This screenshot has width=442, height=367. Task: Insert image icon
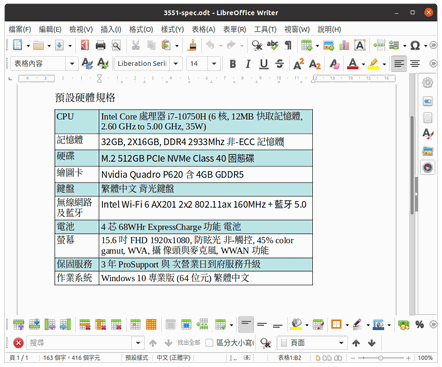pyautogui.click(x=329, y=45)
